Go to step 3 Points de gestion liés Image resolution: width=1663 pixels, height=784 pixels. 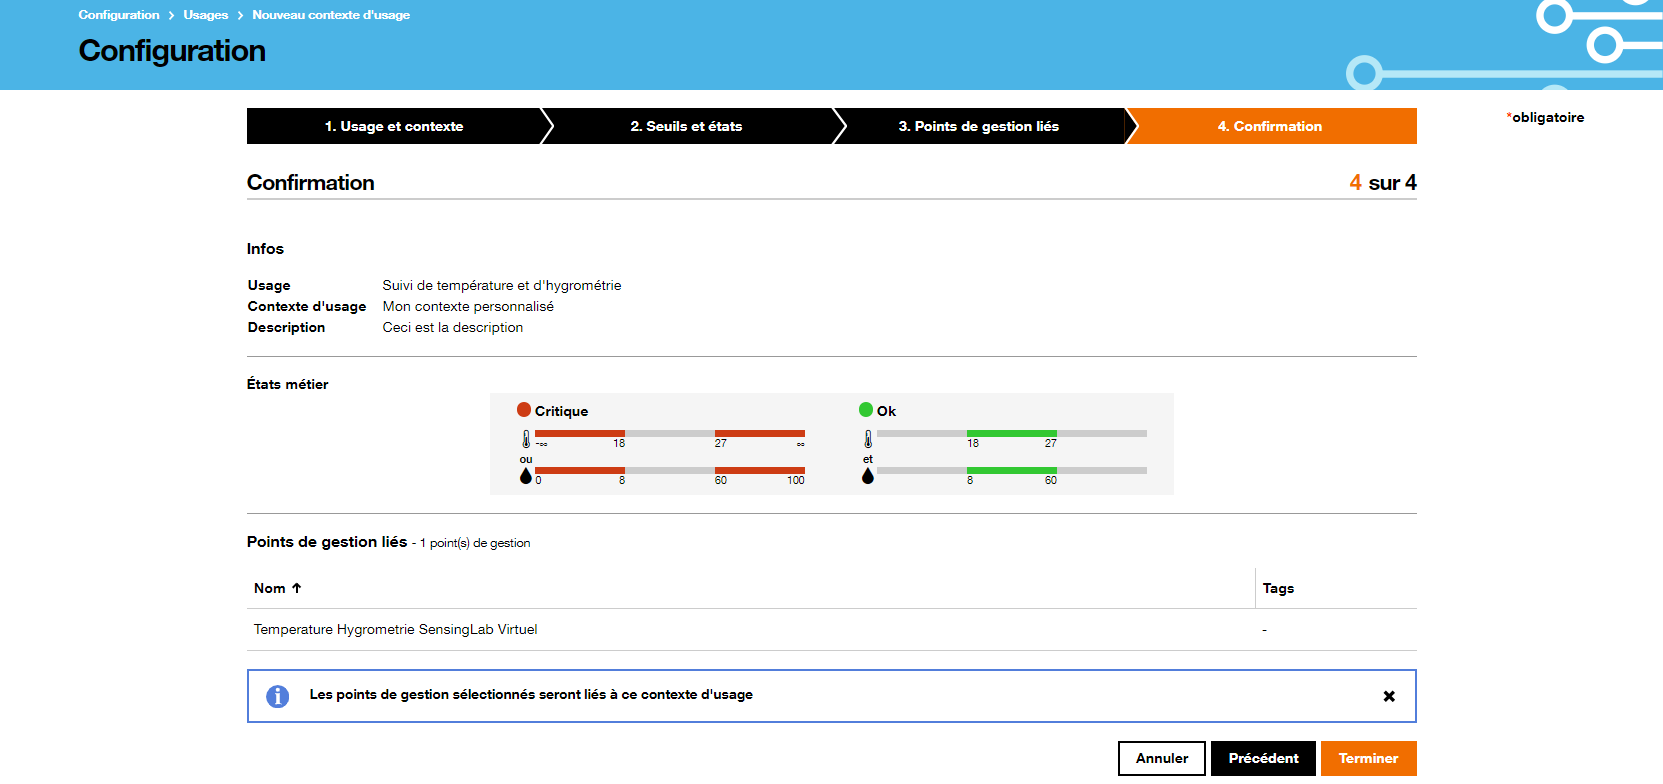[x=979, y=126]
